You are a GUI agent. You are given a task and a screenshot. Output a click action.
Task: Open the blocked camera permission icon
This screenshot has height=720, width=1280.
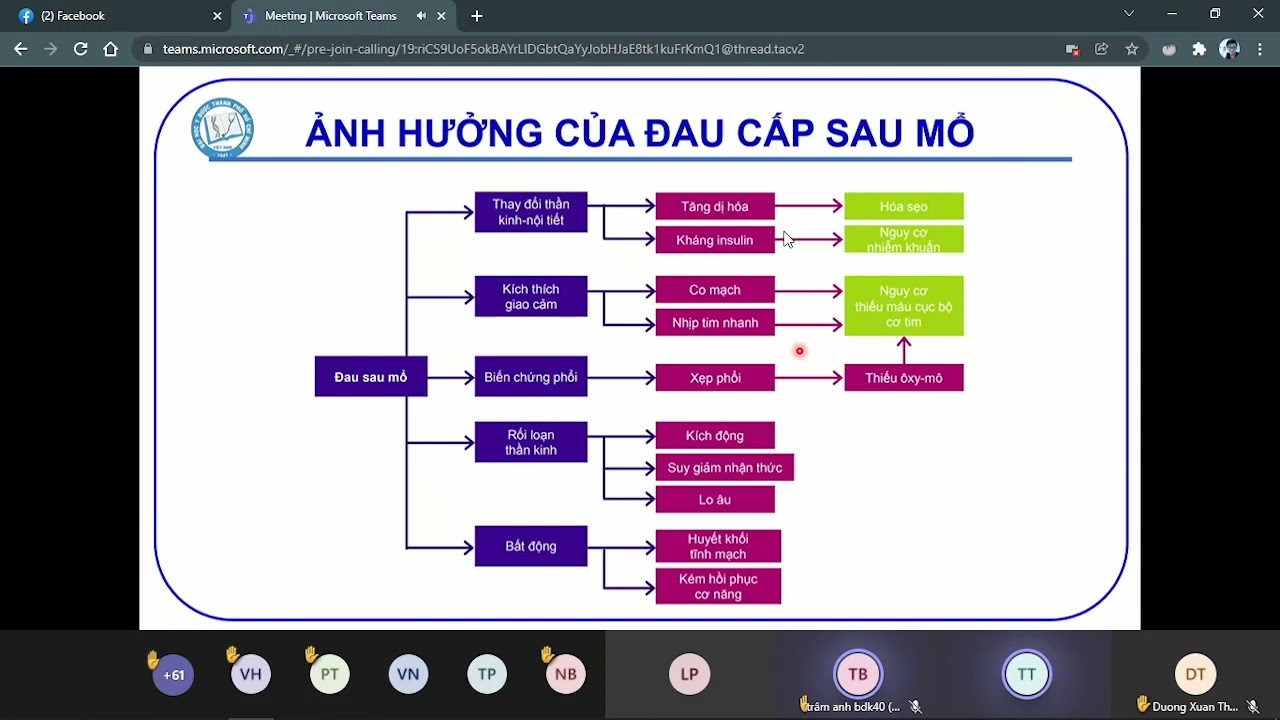(x=1072, y=49)
